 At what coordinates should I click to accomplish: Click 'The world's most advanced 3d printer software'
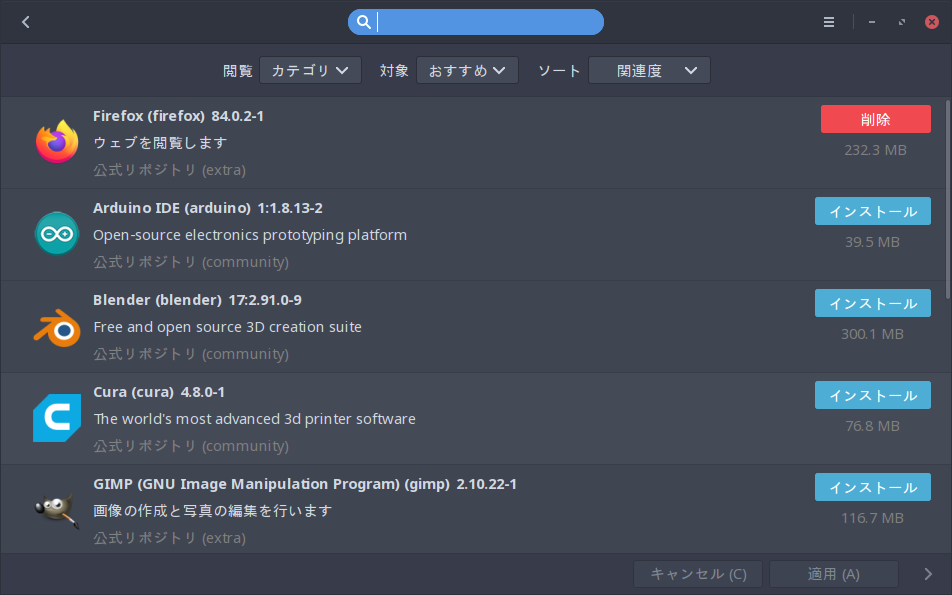[254, 419]
